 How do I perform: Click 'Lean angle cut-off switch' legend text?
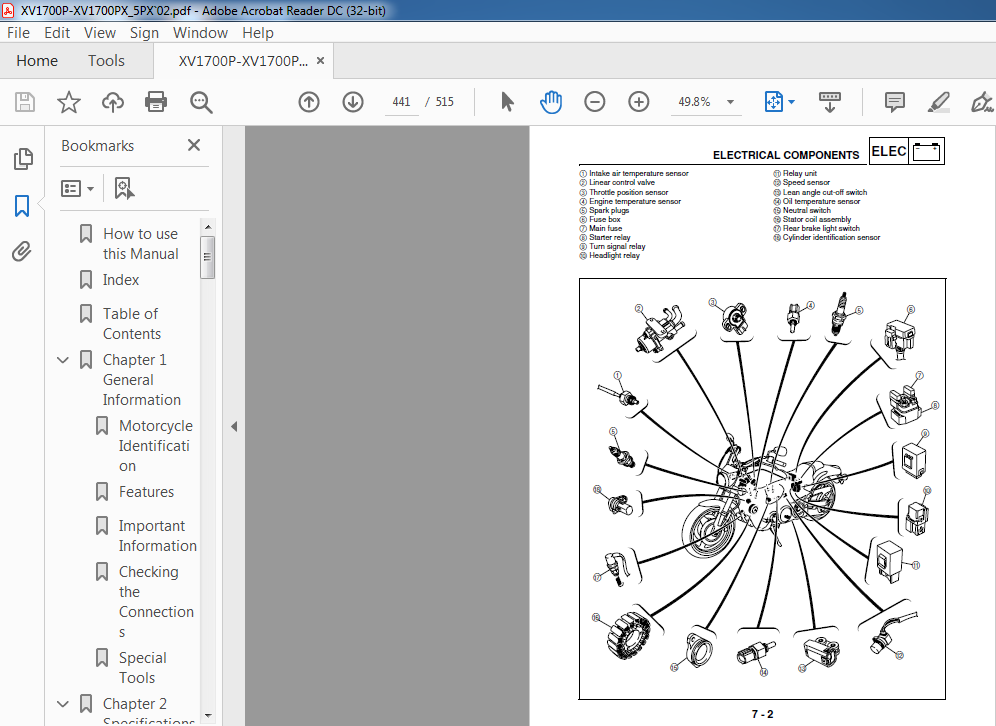[x=824, y=192]
